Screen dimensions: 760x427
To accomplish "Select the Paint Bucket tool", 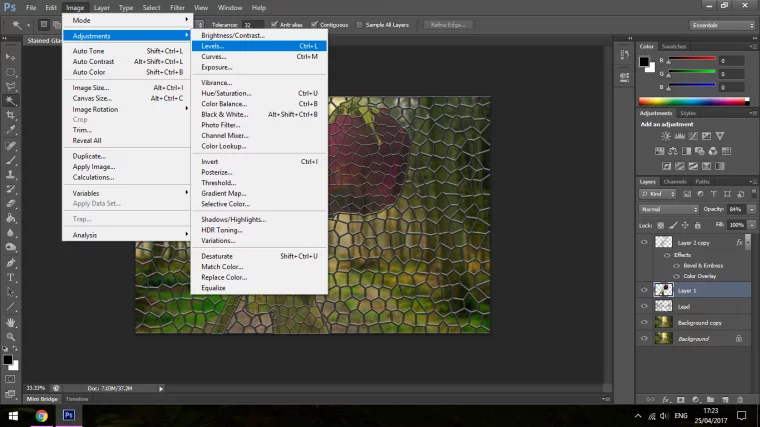I will (x=10, y=218).
